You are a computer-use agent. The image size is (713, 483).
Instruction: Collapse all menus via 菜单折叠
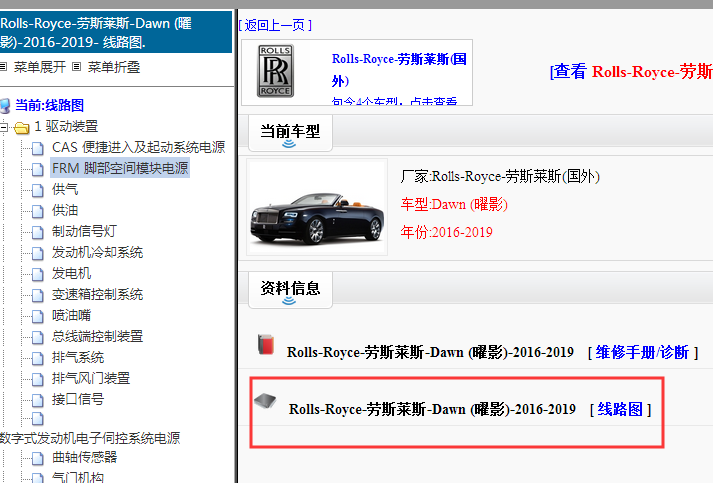pyautogui.click(x=114, y=67)
